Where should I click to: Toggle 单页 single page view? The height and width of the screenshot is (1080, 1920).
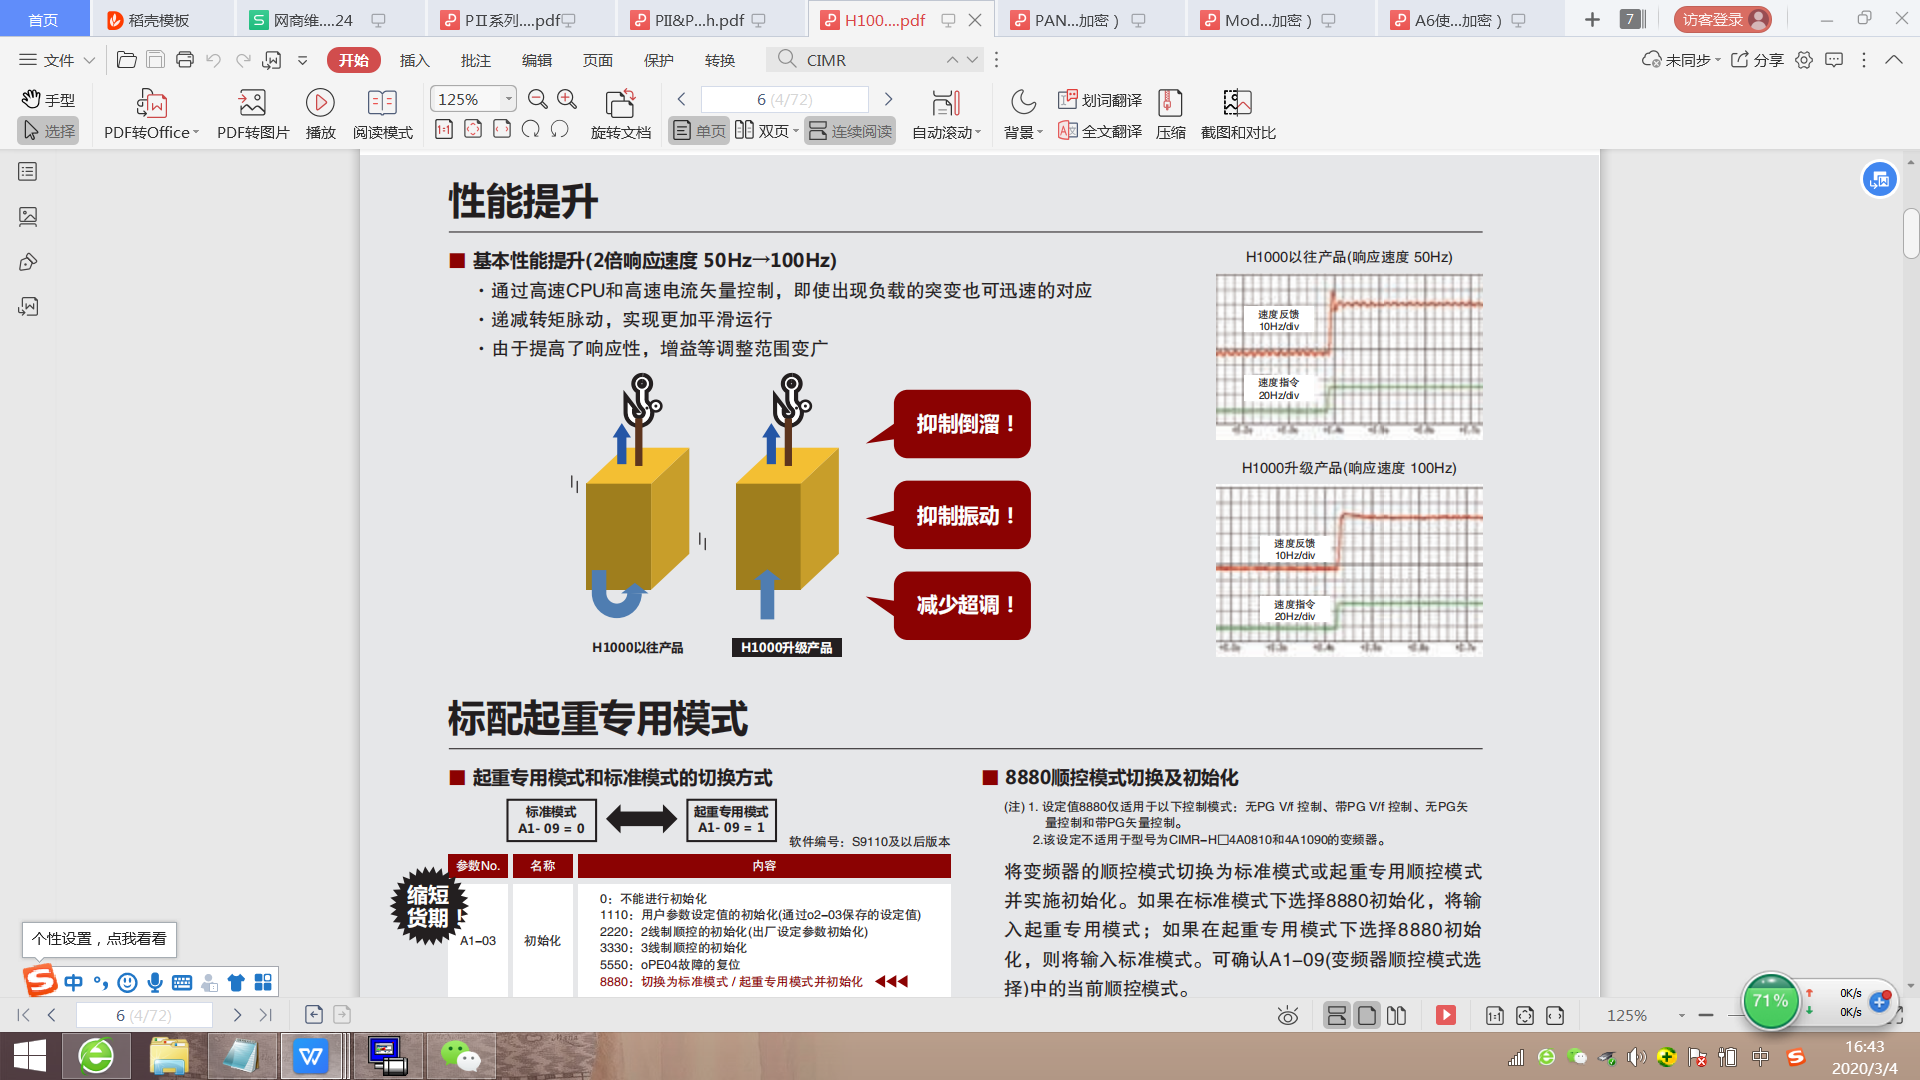pos(699,131)
